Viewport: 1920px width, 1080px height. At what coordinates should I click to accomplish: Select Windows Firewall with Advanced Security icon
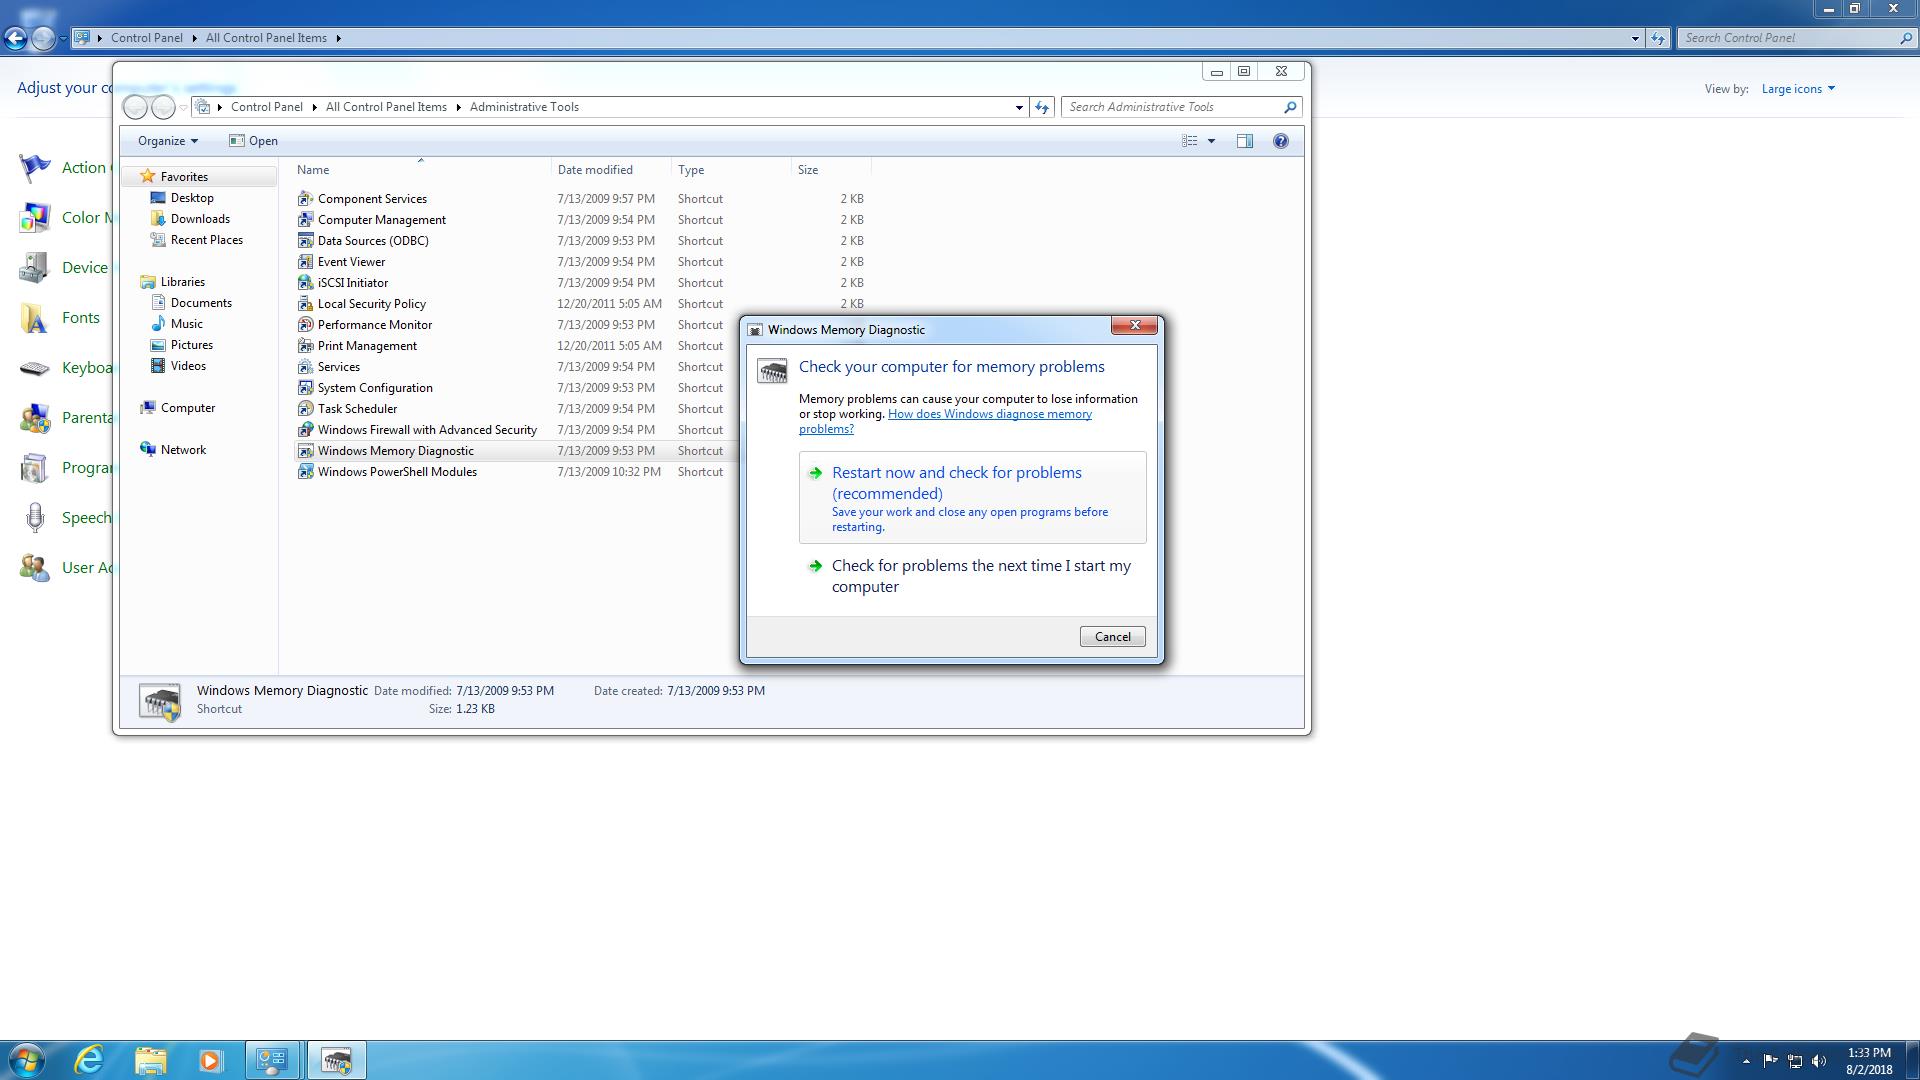pos(305,429)
